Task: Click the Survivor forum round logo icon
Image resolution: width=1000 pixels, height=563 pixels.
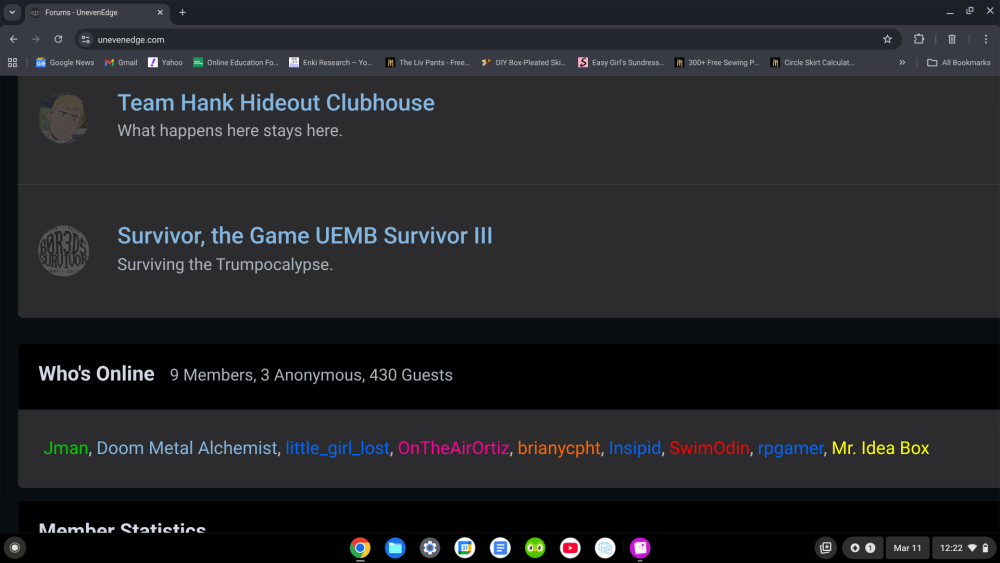Action: pyautogui.click(x=62, y=251)
